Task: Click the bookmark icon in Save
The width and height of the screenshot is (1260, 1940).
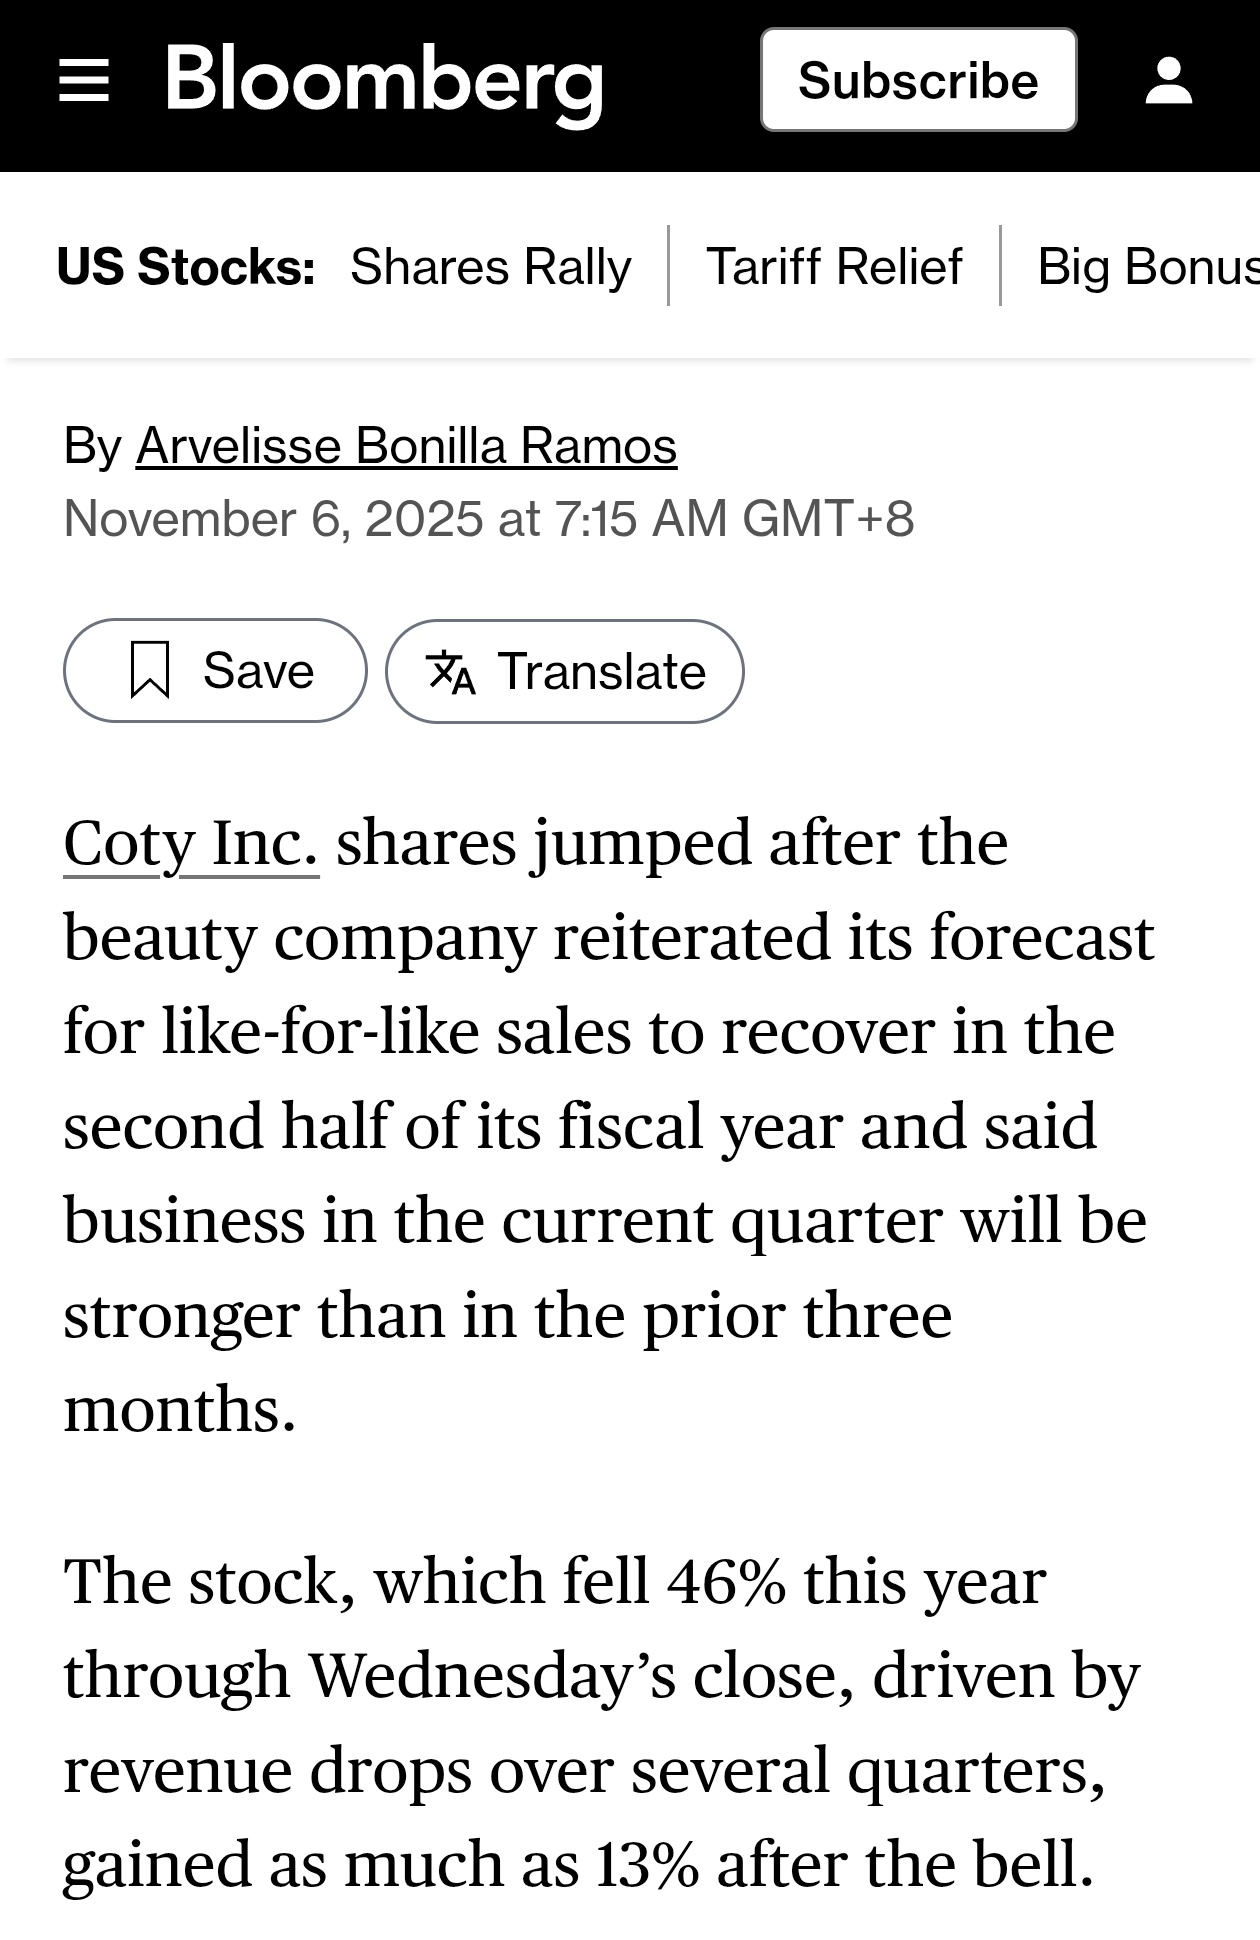Action: tap(150, 670)
